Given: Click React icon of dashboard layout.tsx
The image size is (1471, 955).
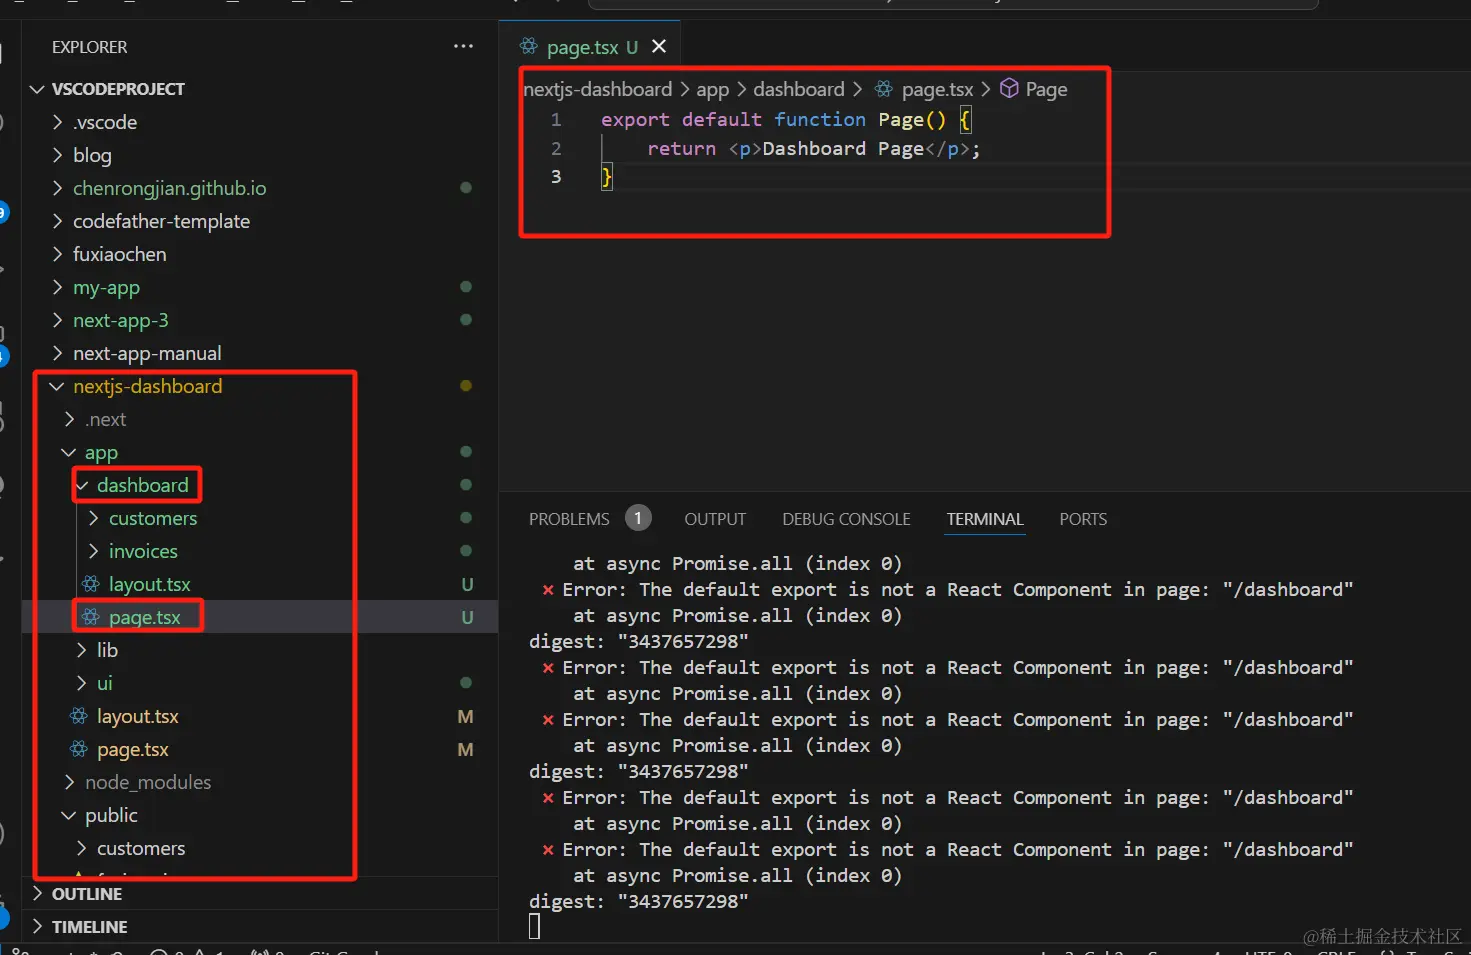Looking at the screenshot, I should click(x=91, y=584).
